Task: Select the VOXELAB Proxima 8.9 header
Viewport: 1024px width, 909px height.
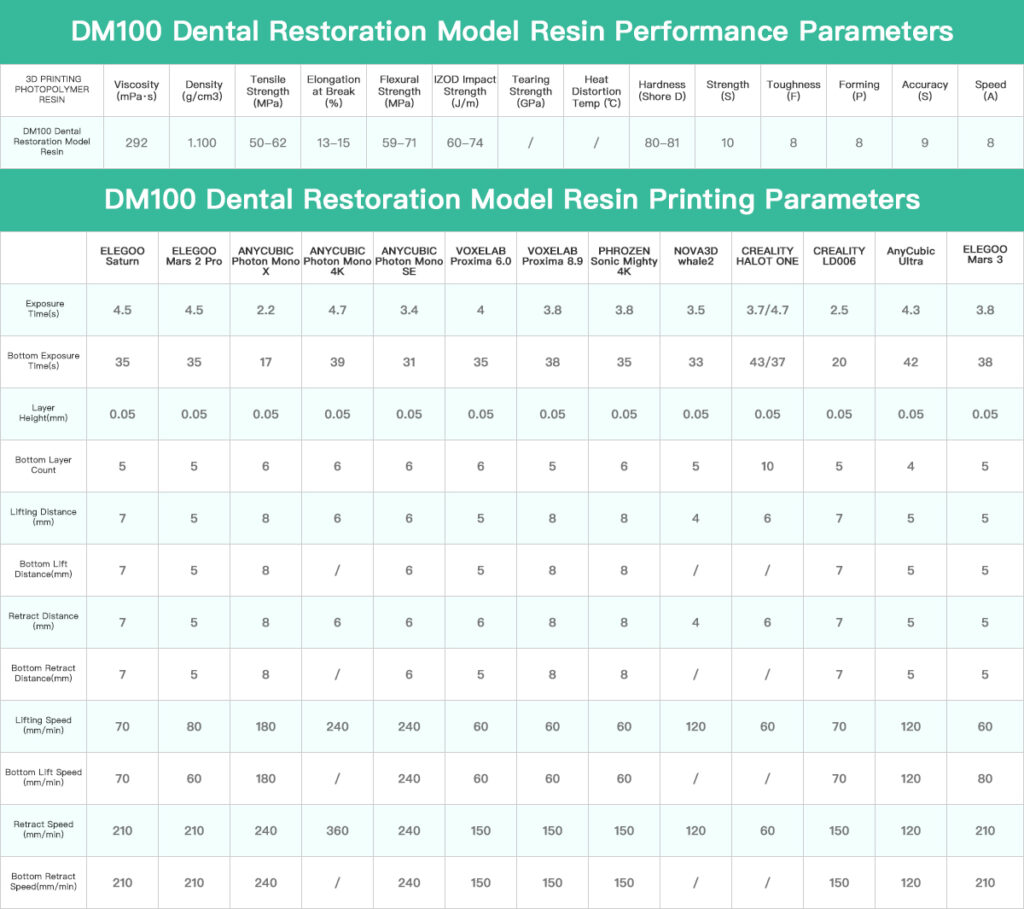Action: [x=552, y=256]
